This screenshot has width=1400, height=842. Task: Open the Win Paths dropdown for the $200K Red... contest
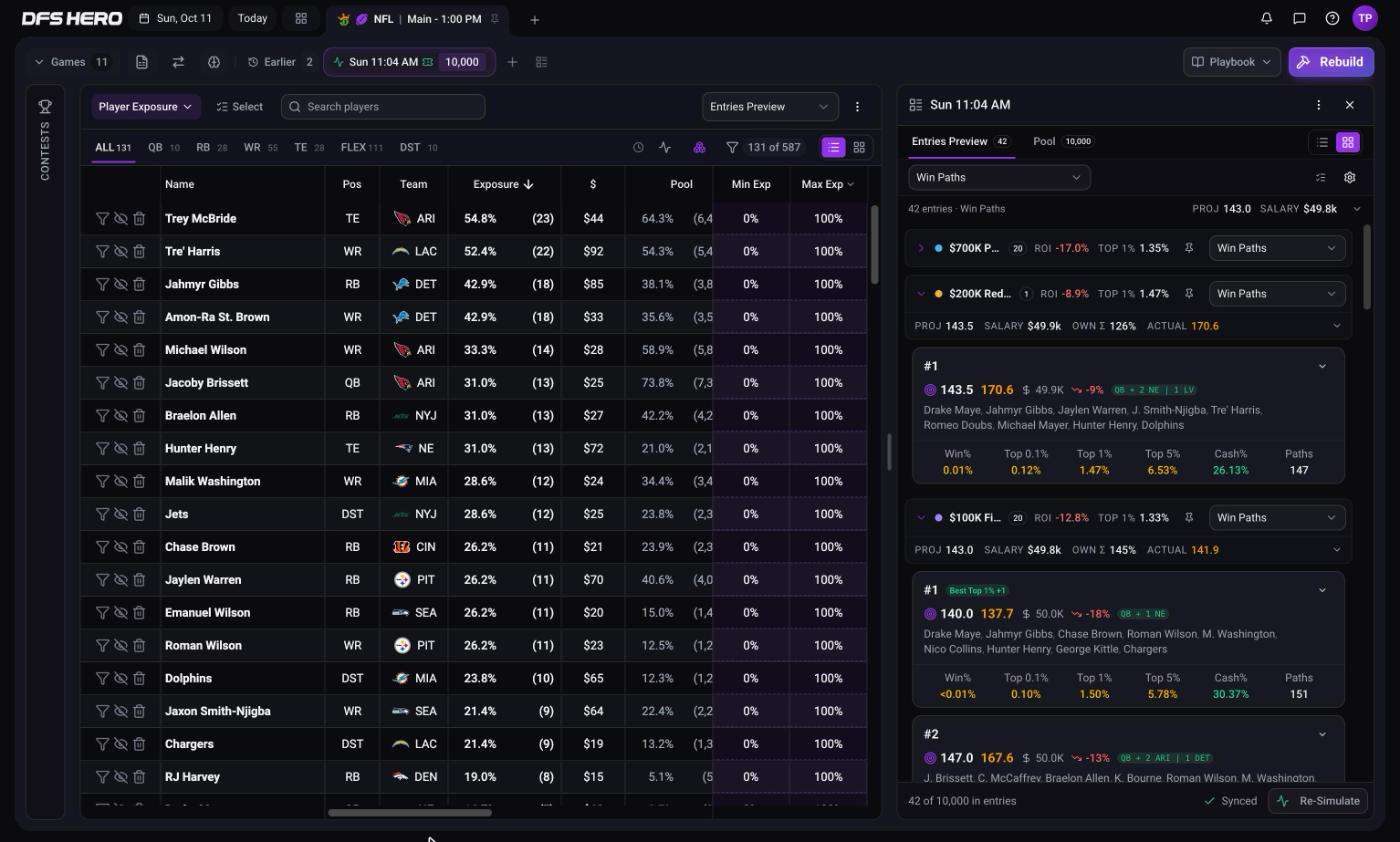pos(1276,294)
